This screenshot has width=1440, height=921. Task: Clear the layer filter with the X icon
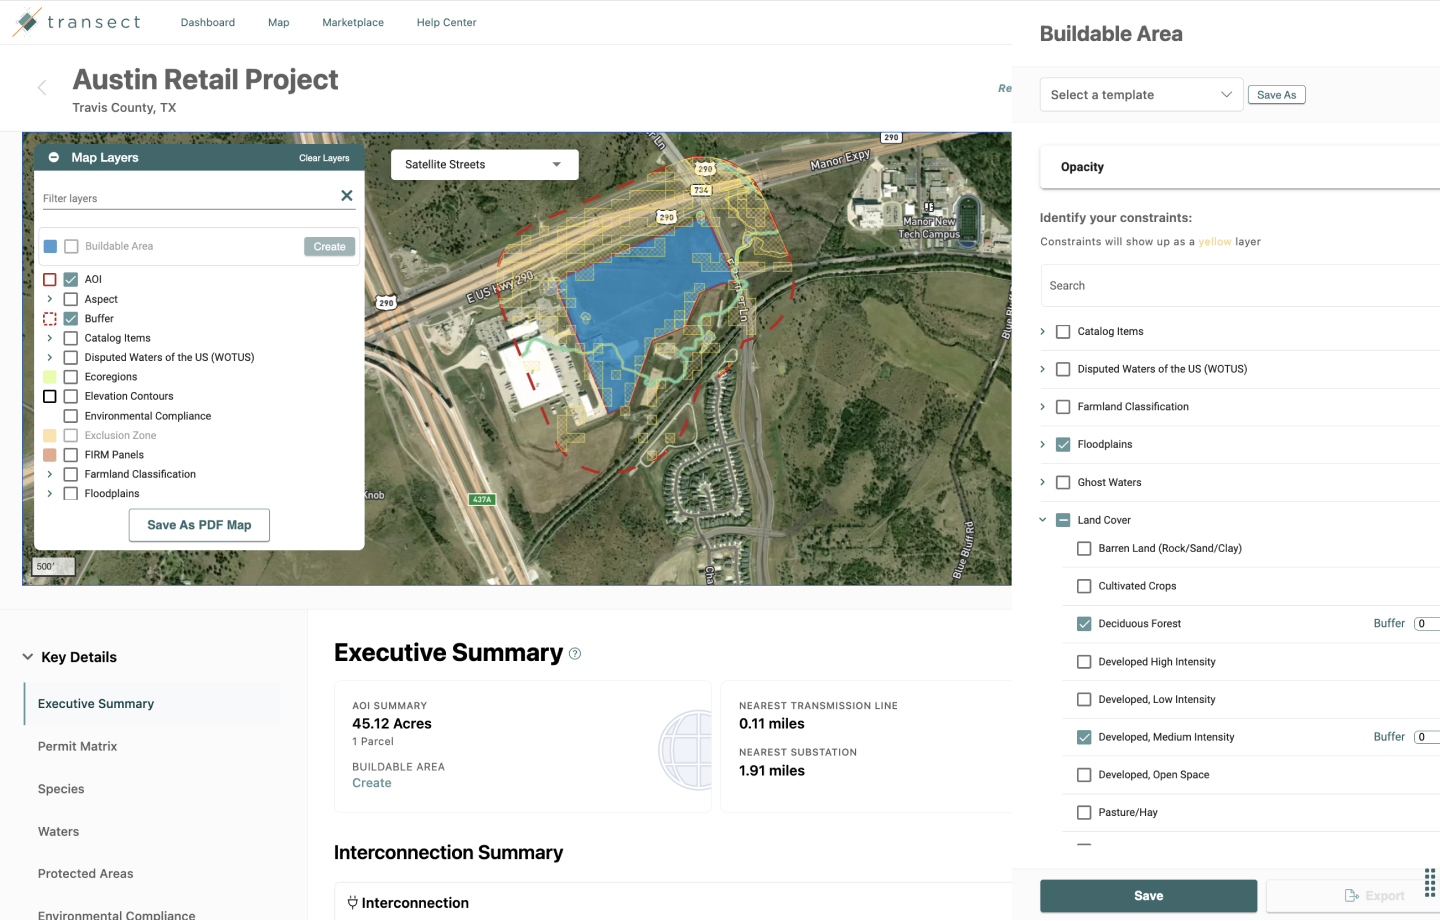[x=347, y=195]
